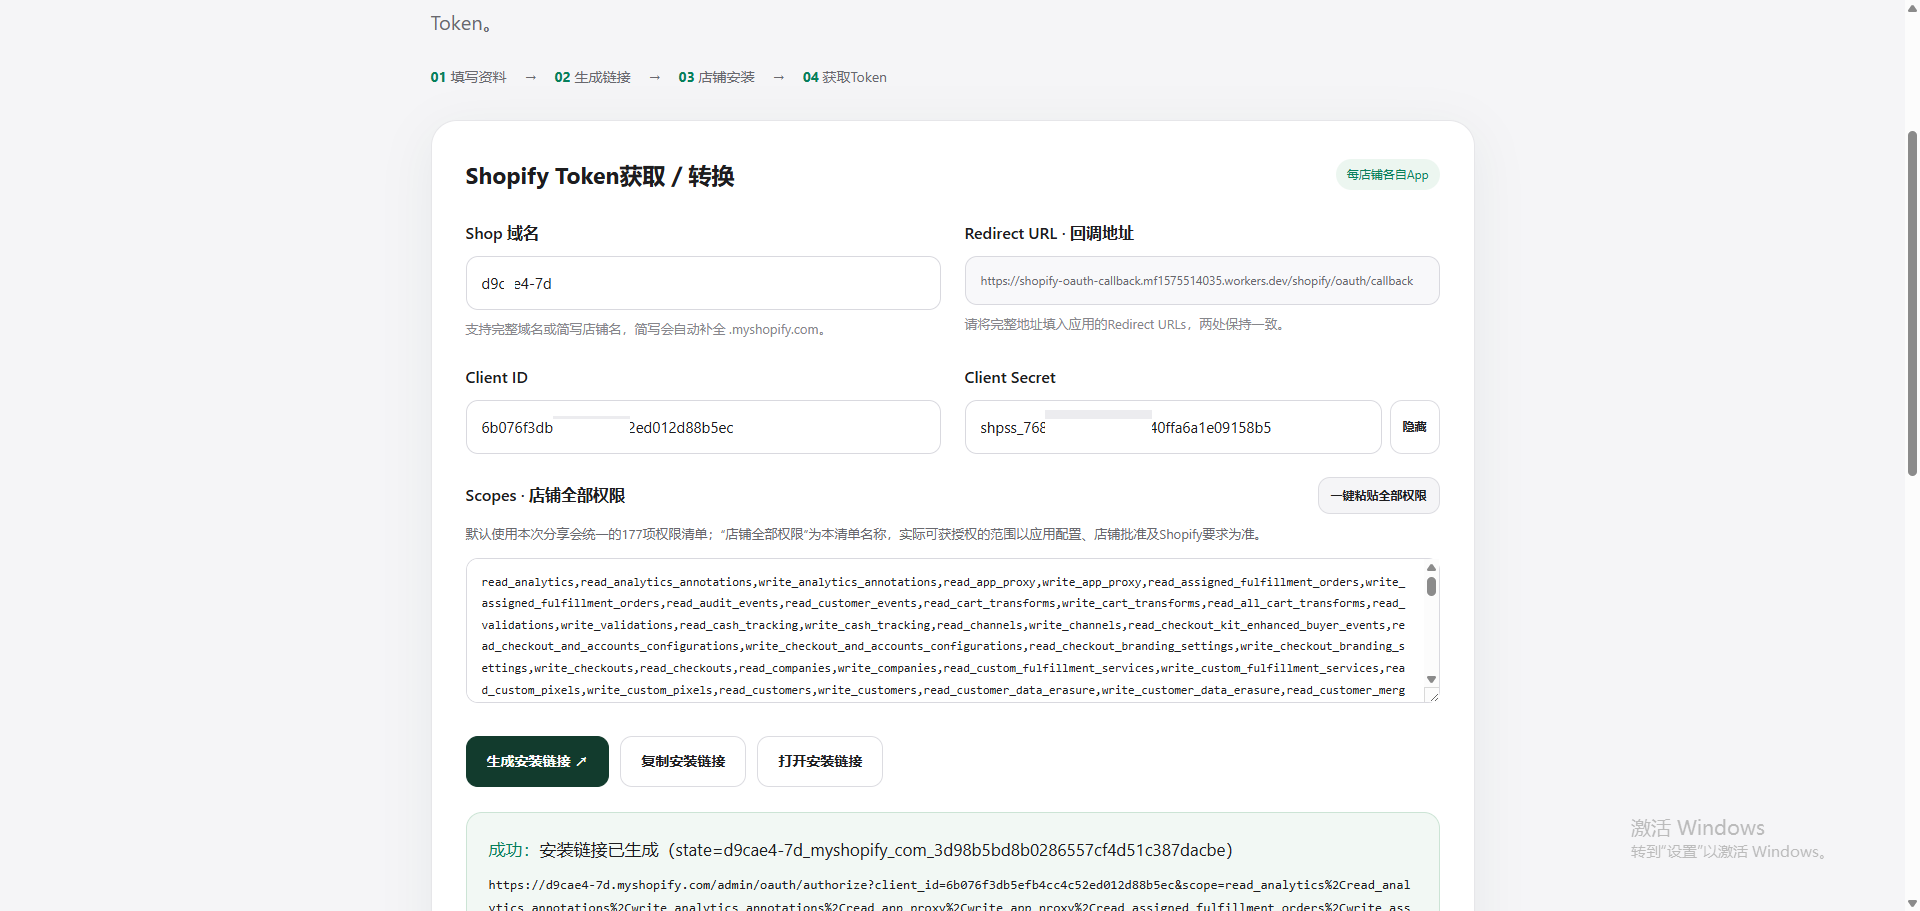
Task: Click the 成功 status message line
Action: (x=860, y=850)
